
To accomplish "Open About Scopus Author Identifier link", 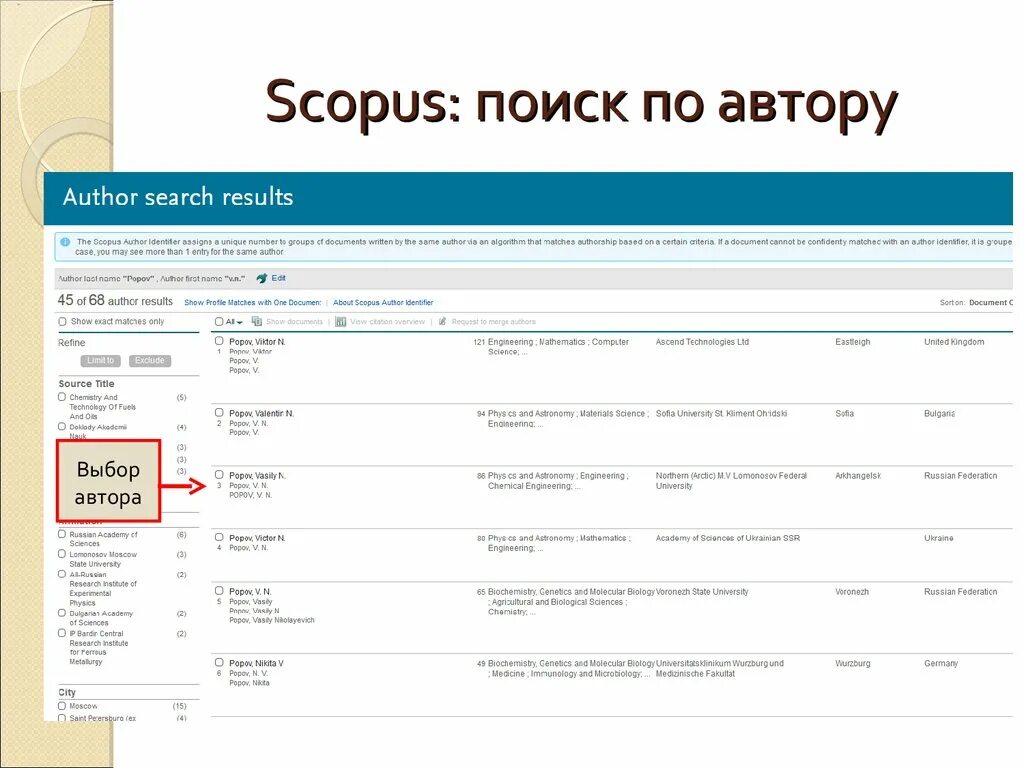I will (383, 302).
